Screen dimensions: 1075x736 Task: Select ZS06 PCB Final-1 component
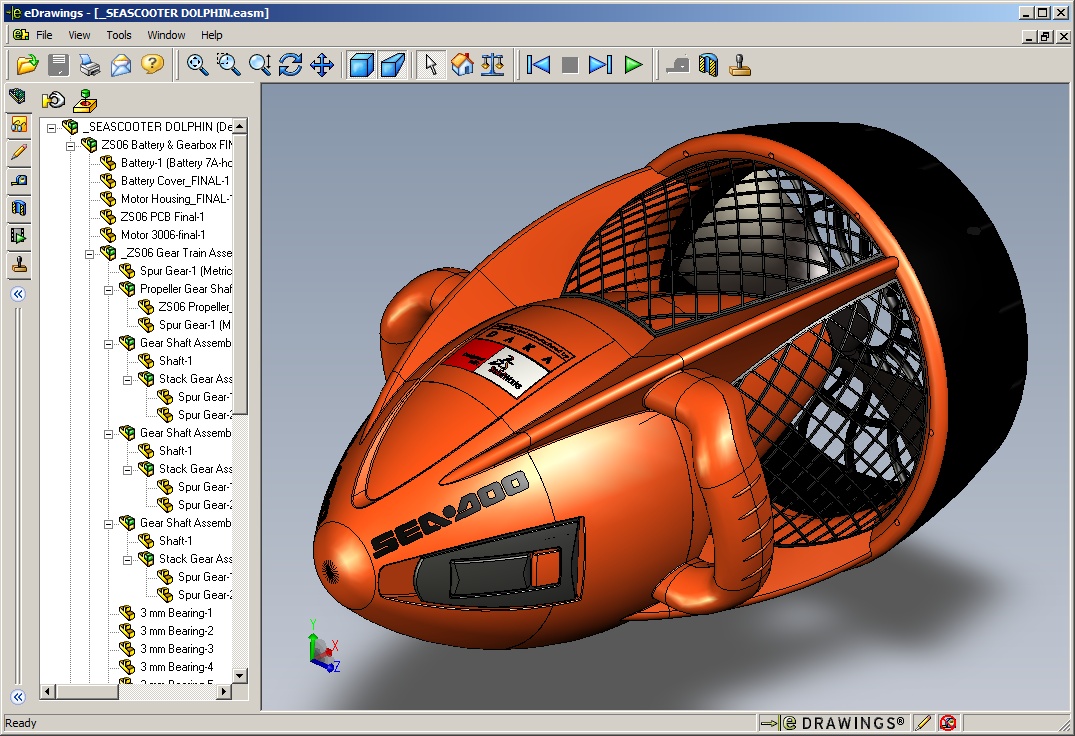[152, 217]
